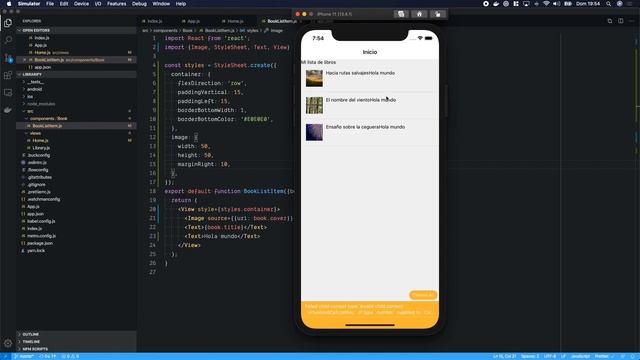
Task: Open Manage gear at activity bar bottom
Action: click(8, 343)
